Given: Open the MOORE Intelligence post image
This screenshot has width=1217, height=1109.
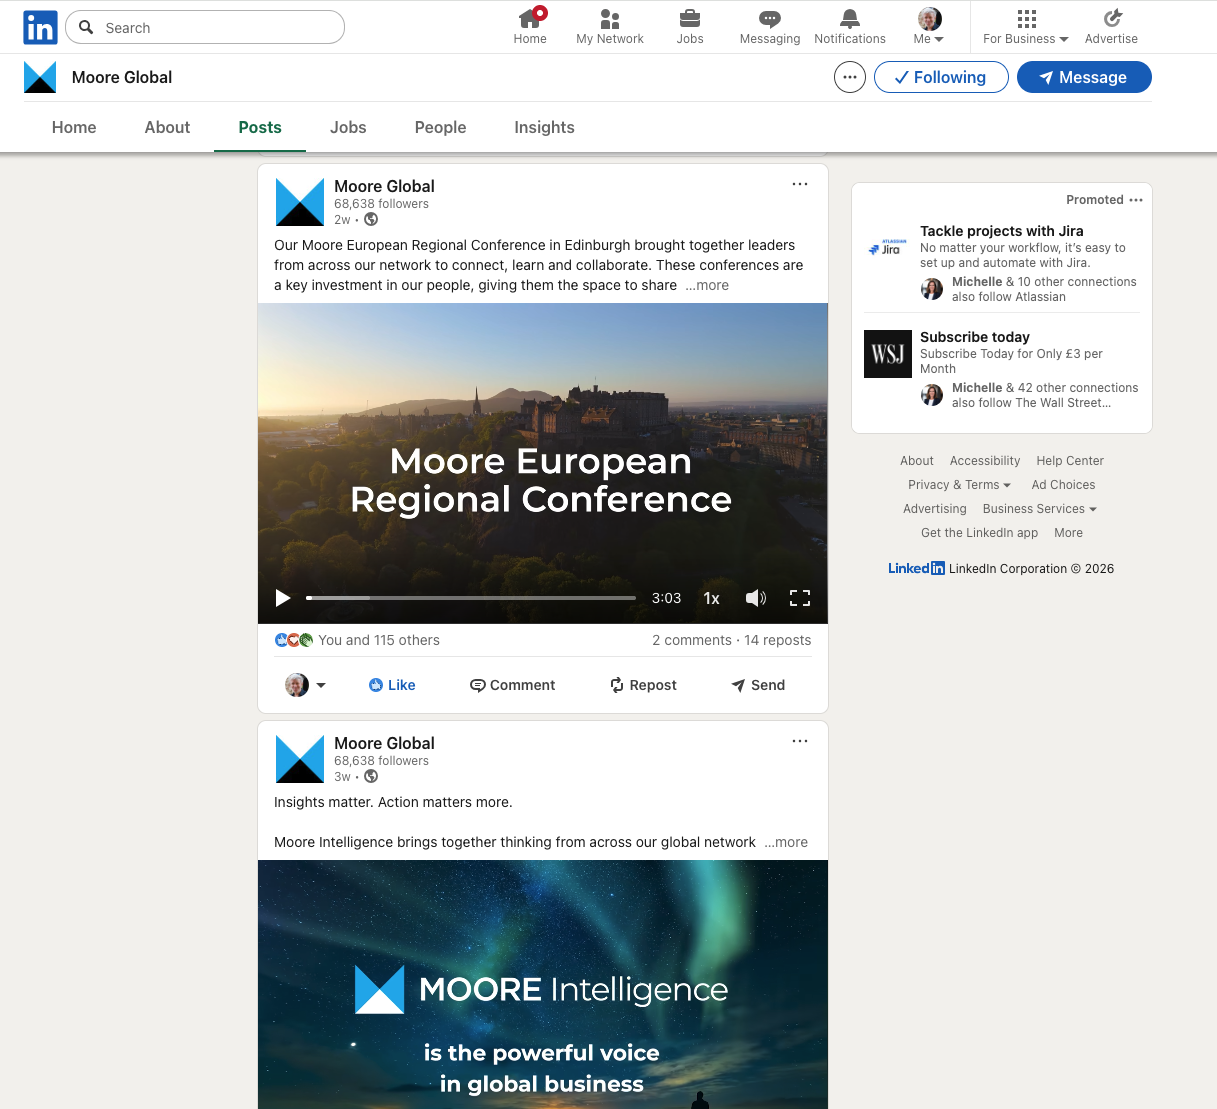Looking at the screenshot, I should [543, 984].
